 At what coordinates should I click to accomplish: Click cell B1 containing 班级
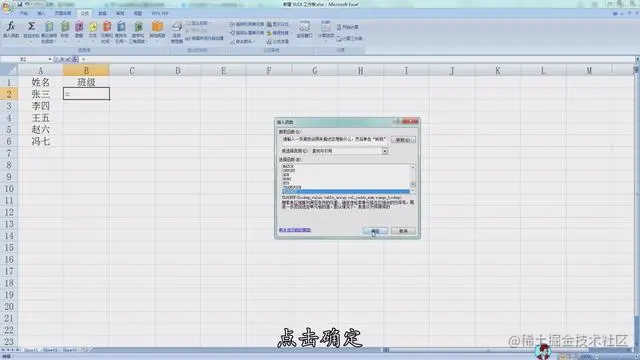(x=86, y=82)
